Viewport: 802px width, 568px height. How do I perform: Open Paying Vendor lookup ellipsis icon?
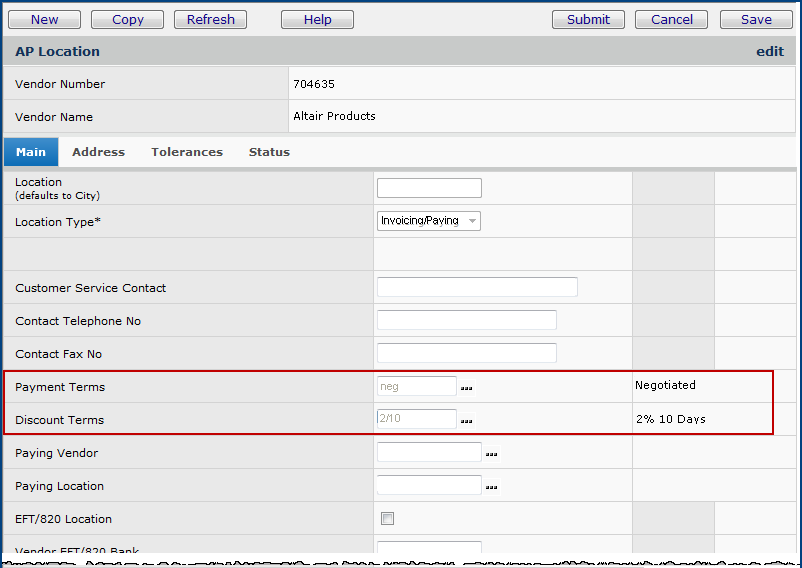coord(491,454)
